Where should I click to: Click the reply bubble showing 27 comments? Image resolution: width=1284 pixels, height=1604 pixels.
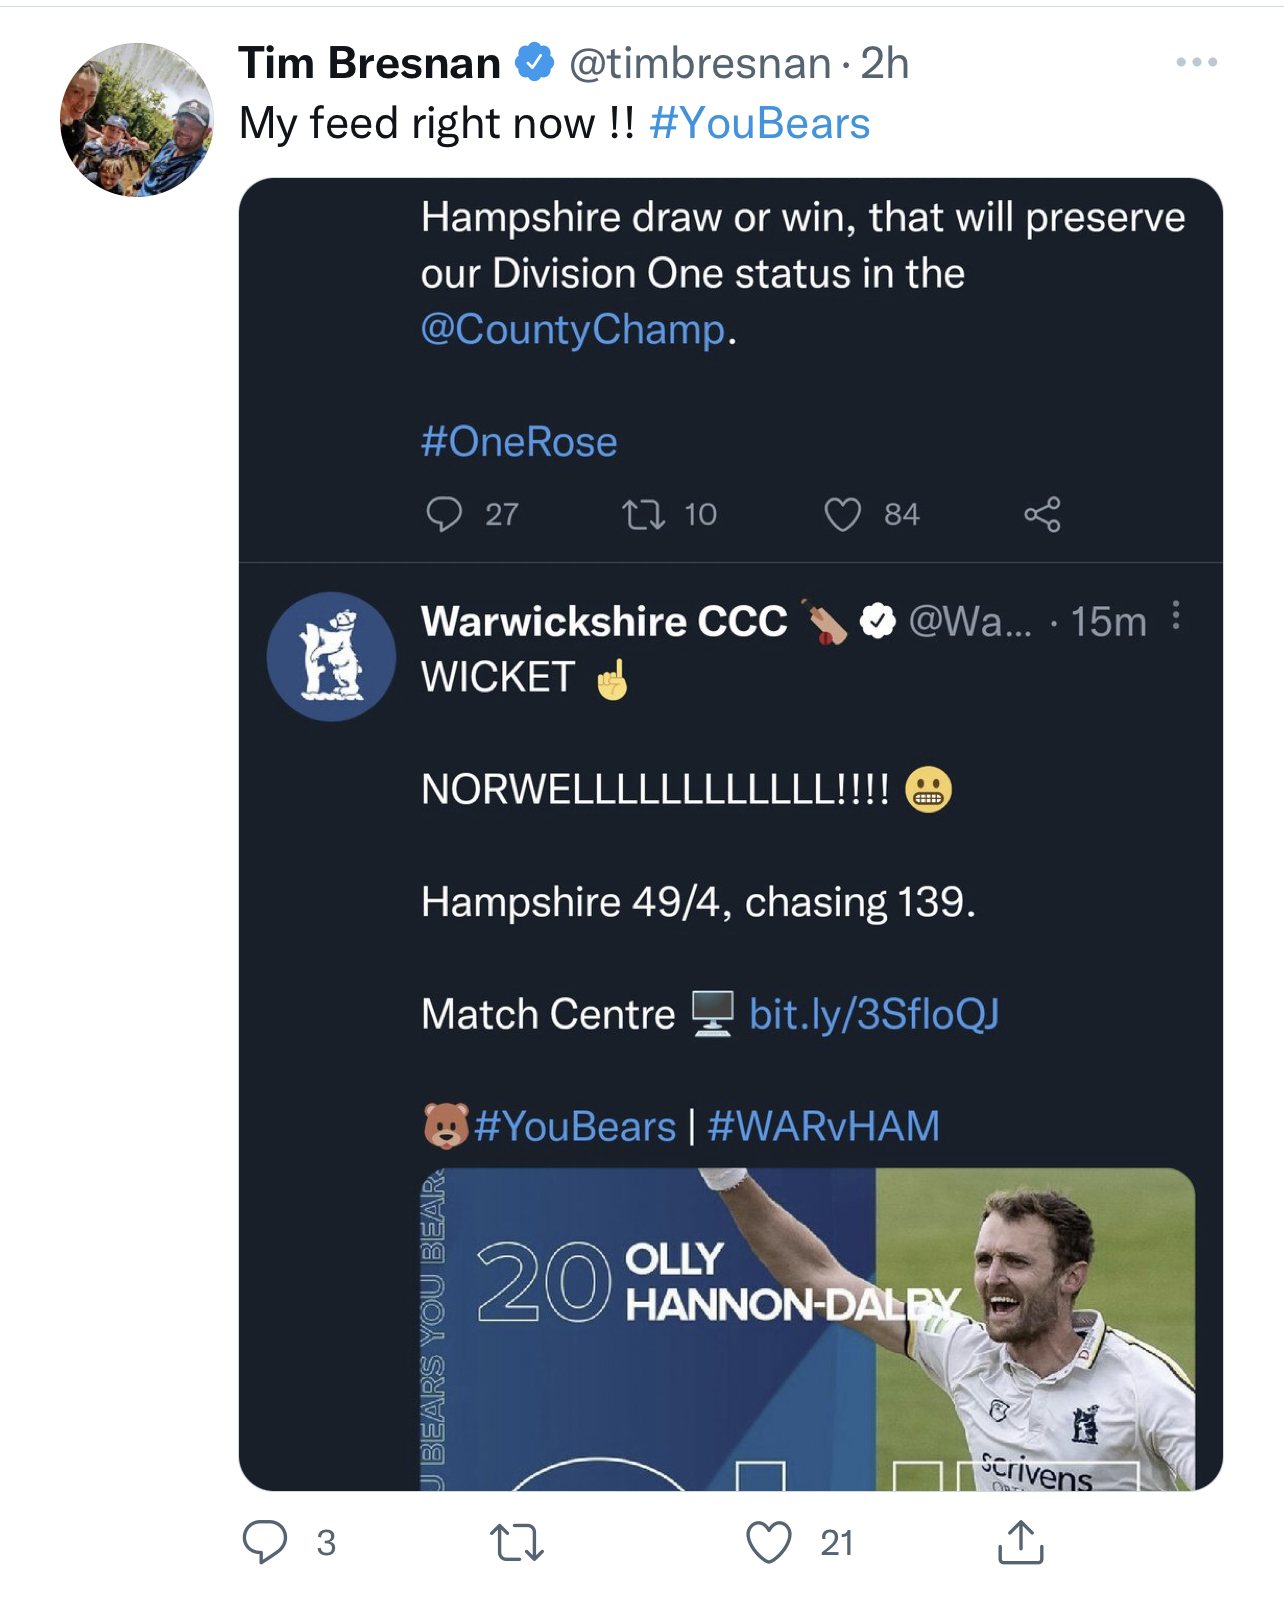pyautogui.click(x=444, y=514)
